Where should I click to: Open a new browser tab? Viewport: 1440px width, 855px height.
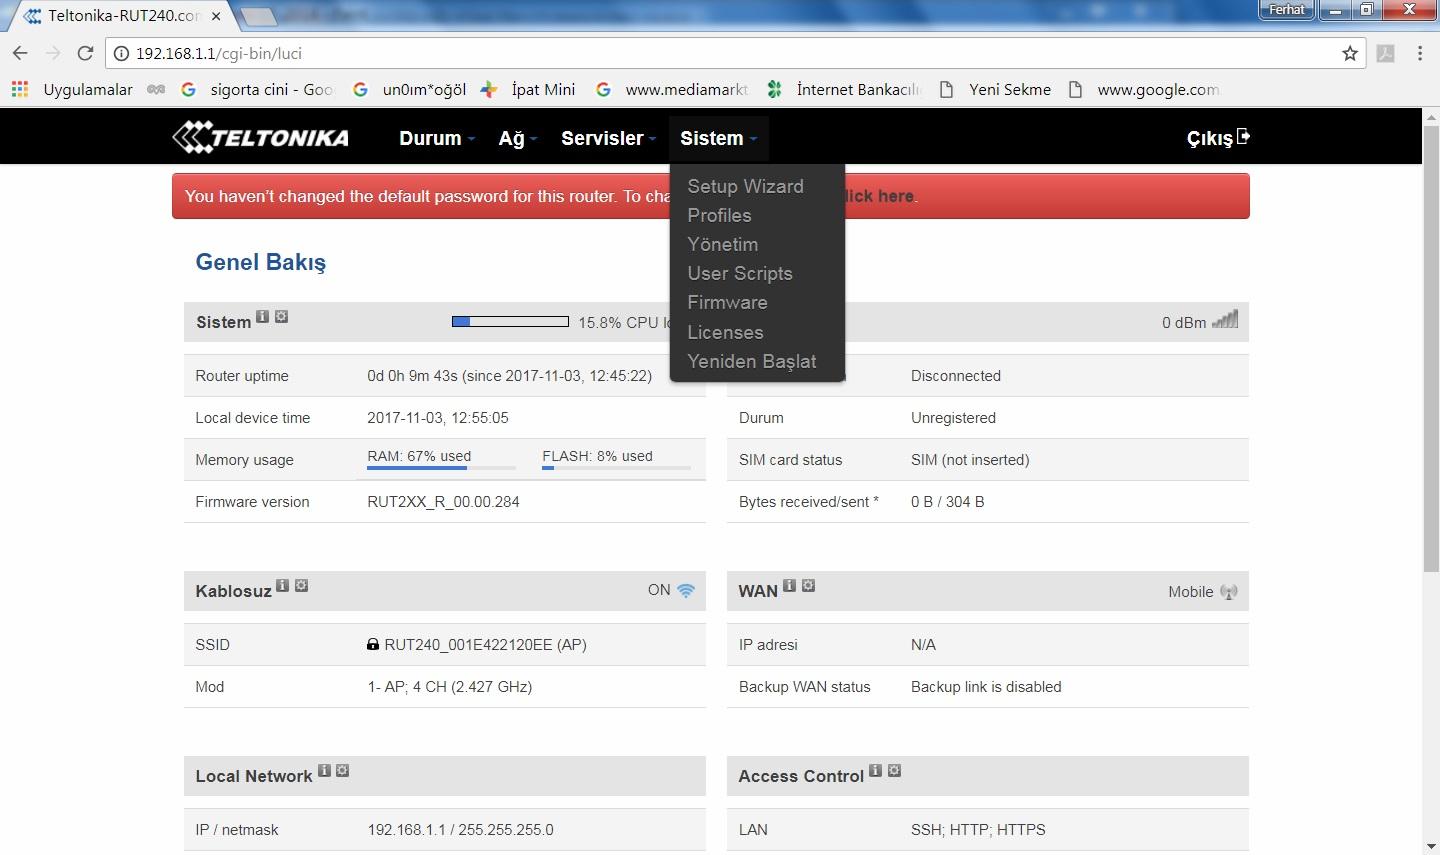click(x=259, y=16)
